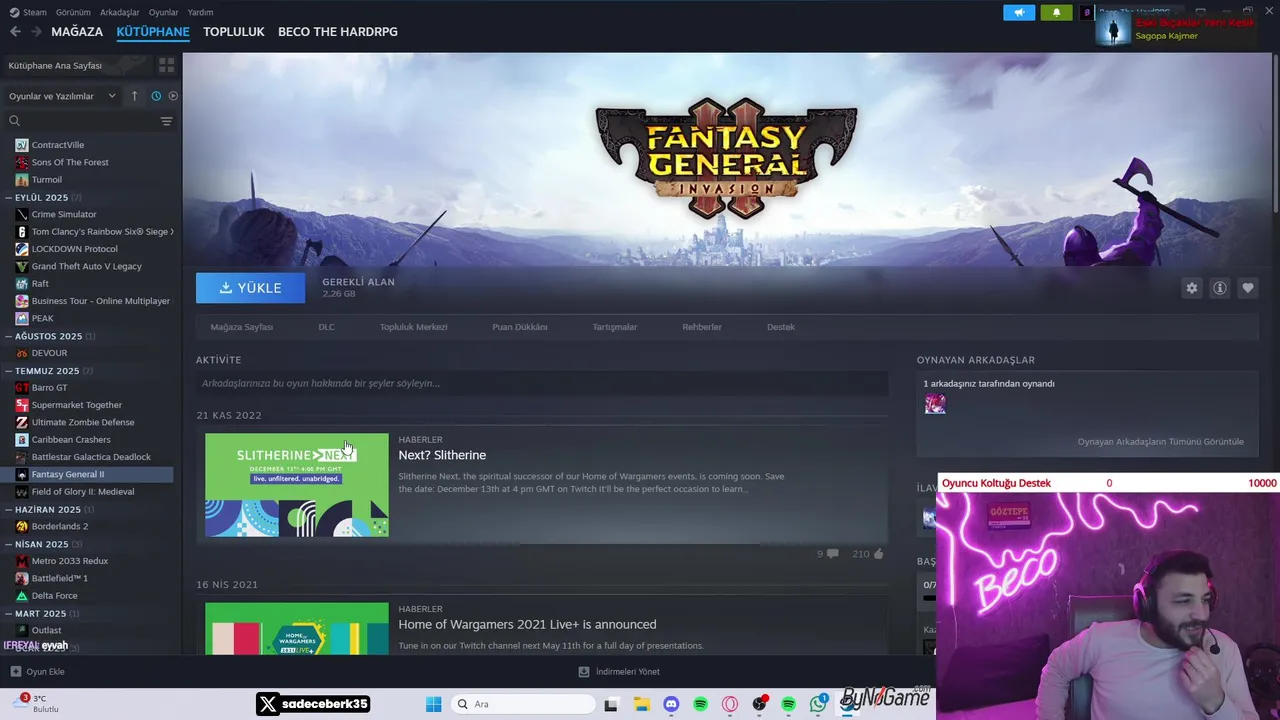This screenshot has height=720, width=1280.
Task: Open the library advanced filter icon
Action: (x=166, y=121)
